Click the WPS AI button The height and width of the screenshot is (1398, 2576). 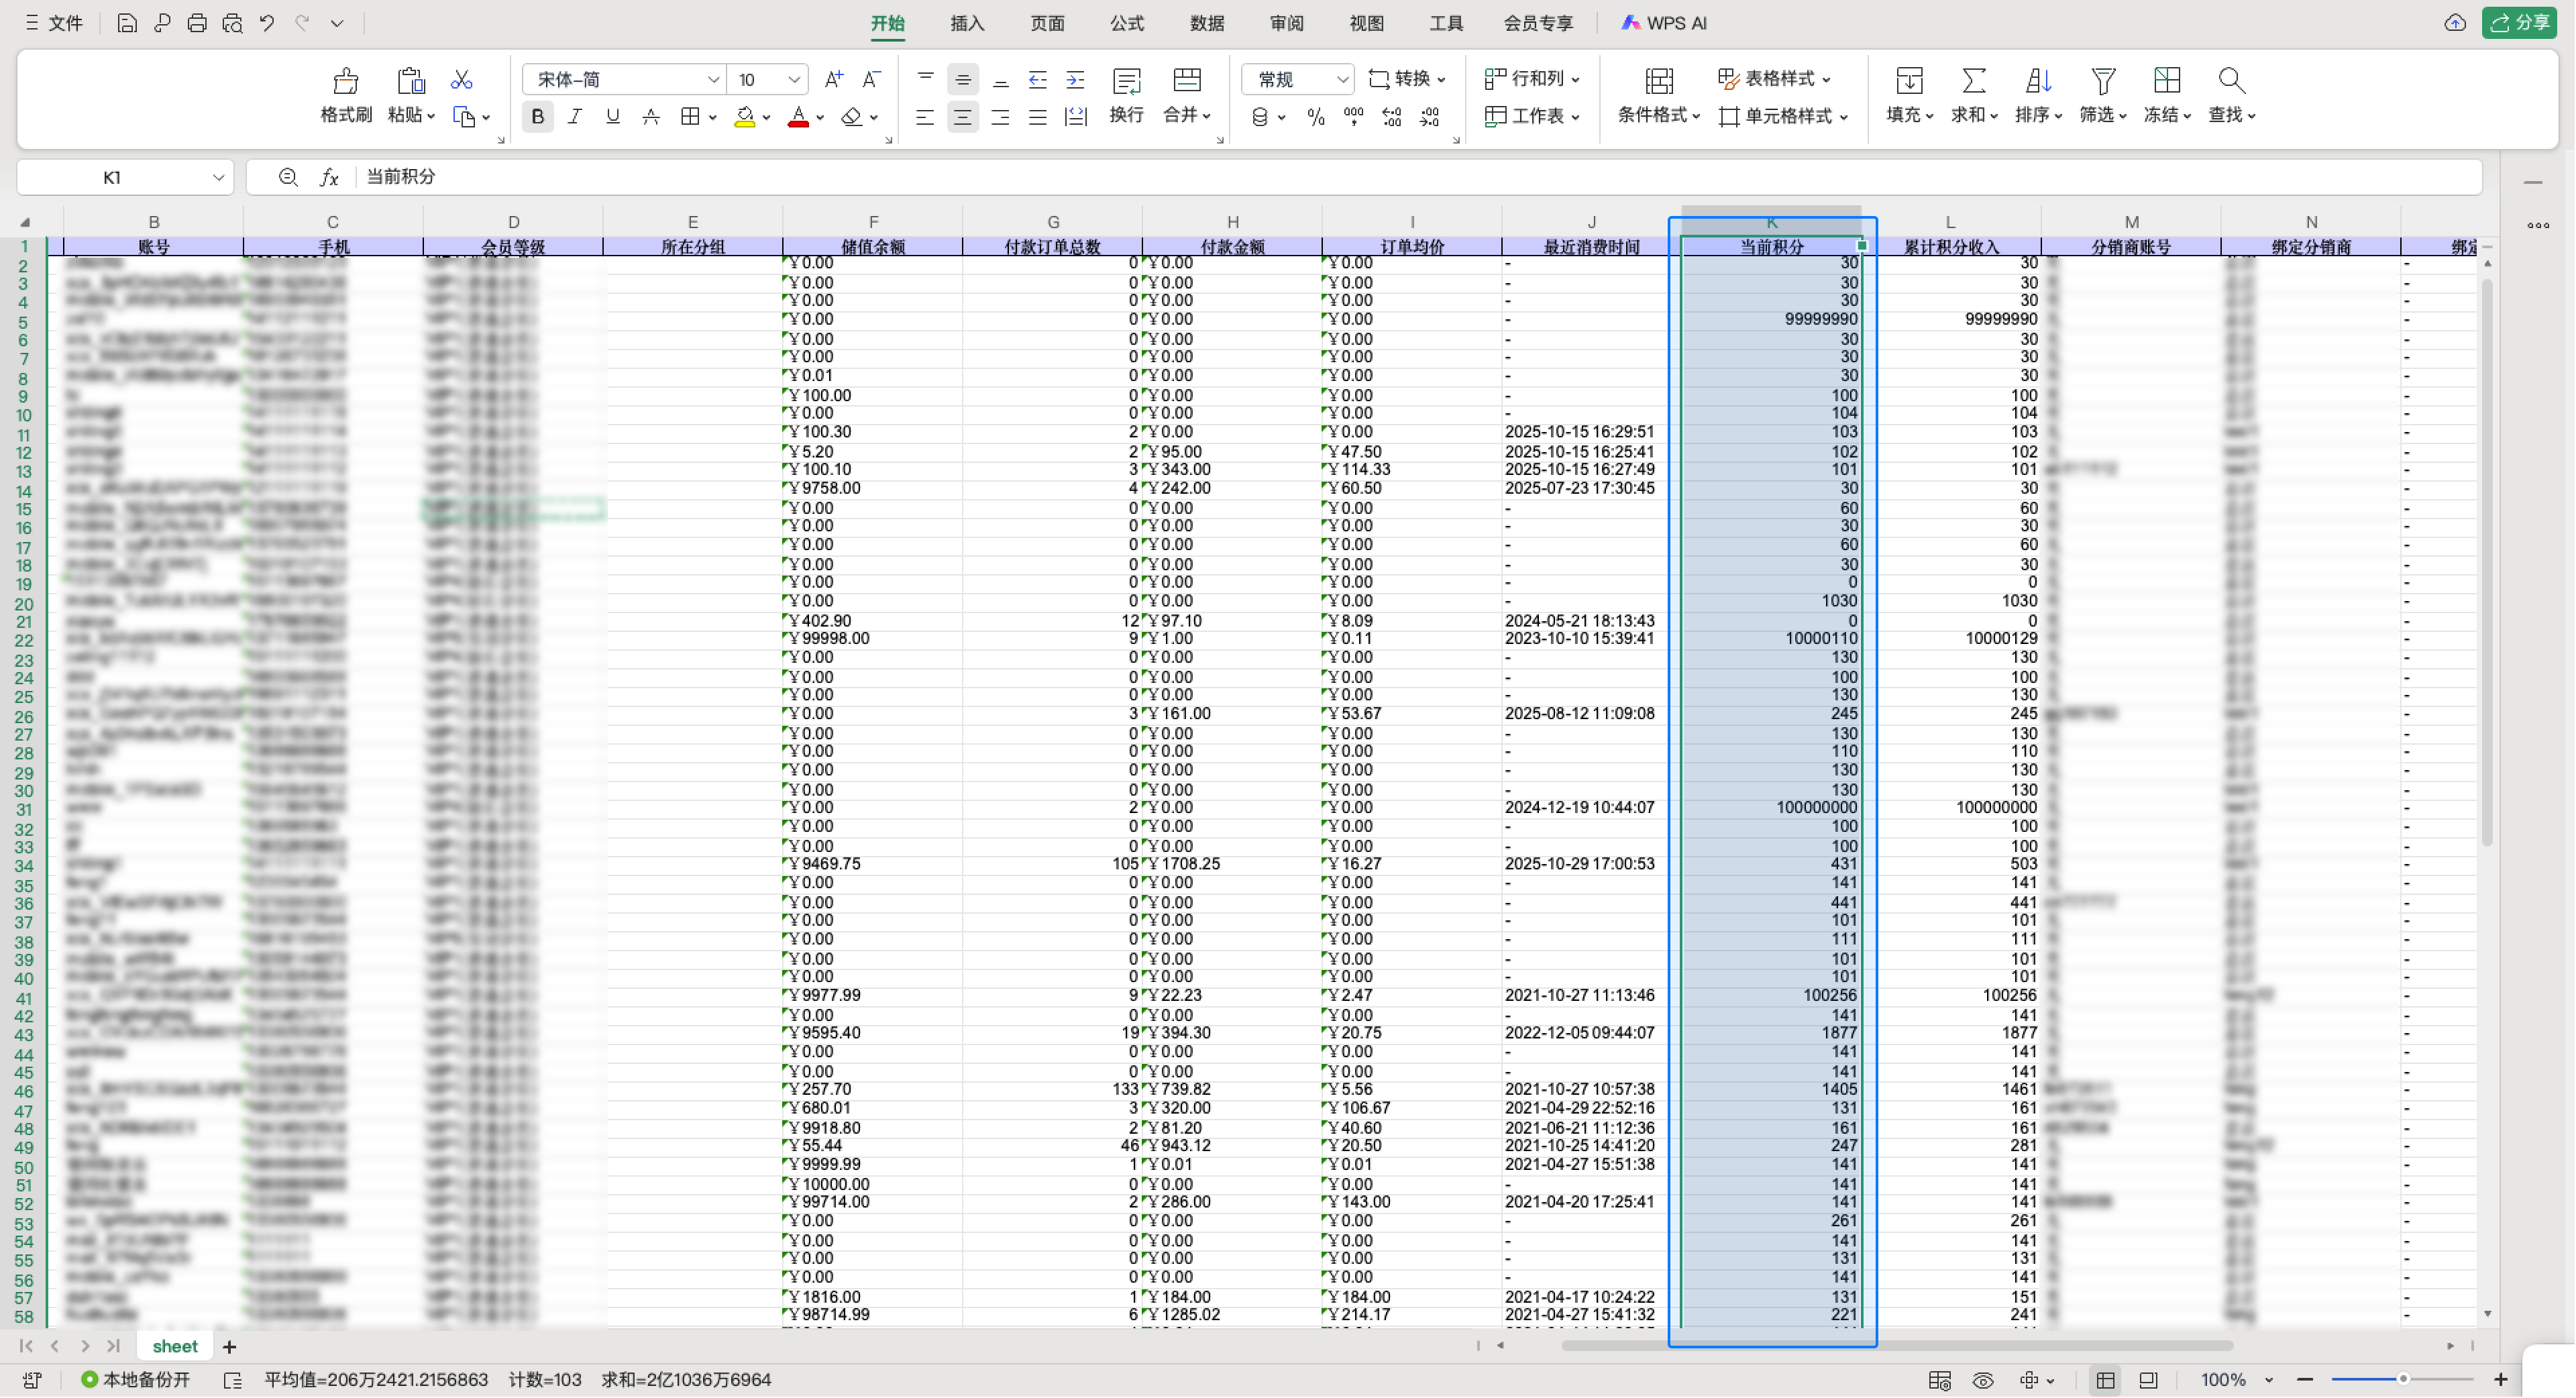(x=1664, y=23)
